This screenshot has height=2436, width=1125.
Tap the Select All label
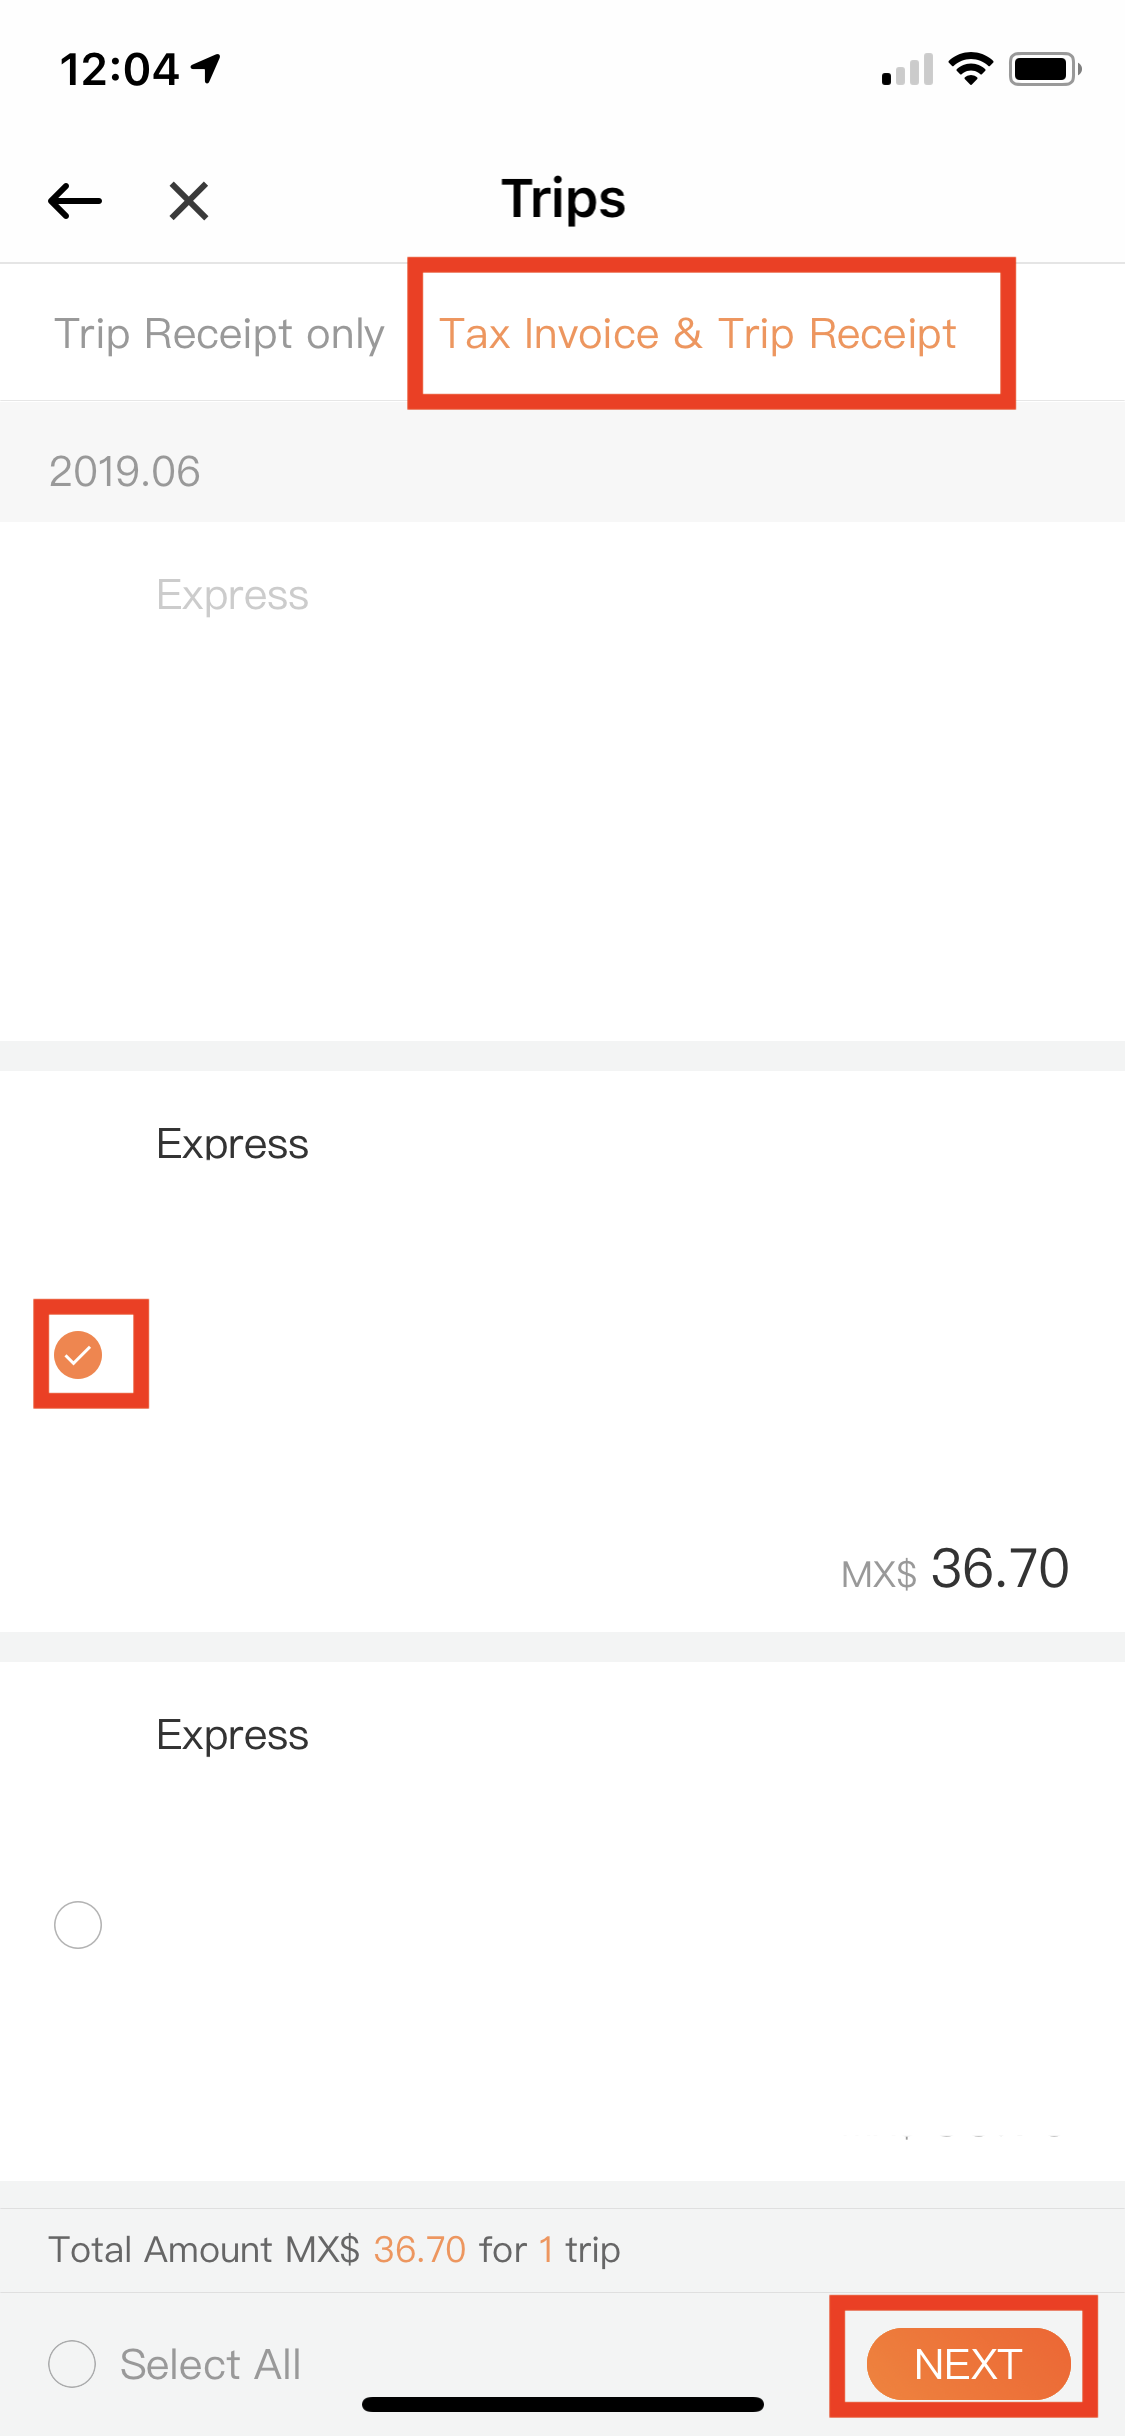pos(210,2364)
